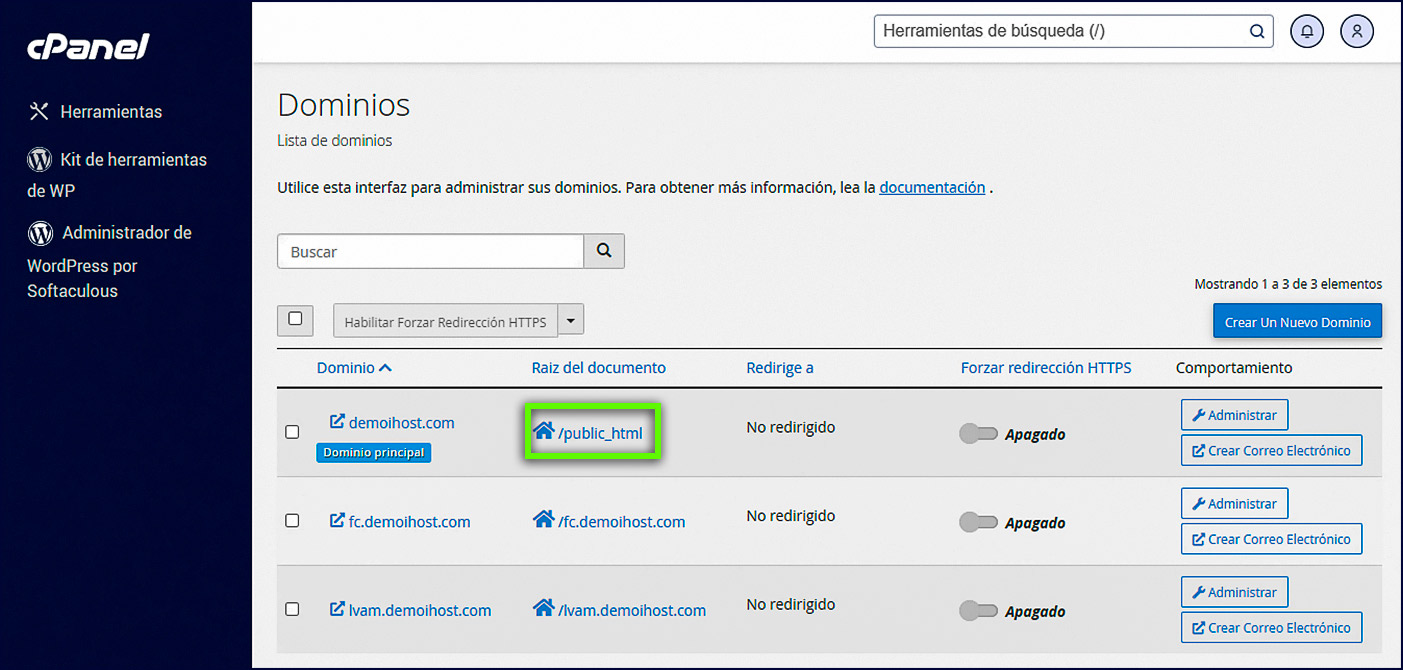Image resolution: width=1403 pixels, height=670 pixels.
Task: Expand the Habilitar Forzar Redirección HTTPS dropdown arrow
Action: pos(570,320)
